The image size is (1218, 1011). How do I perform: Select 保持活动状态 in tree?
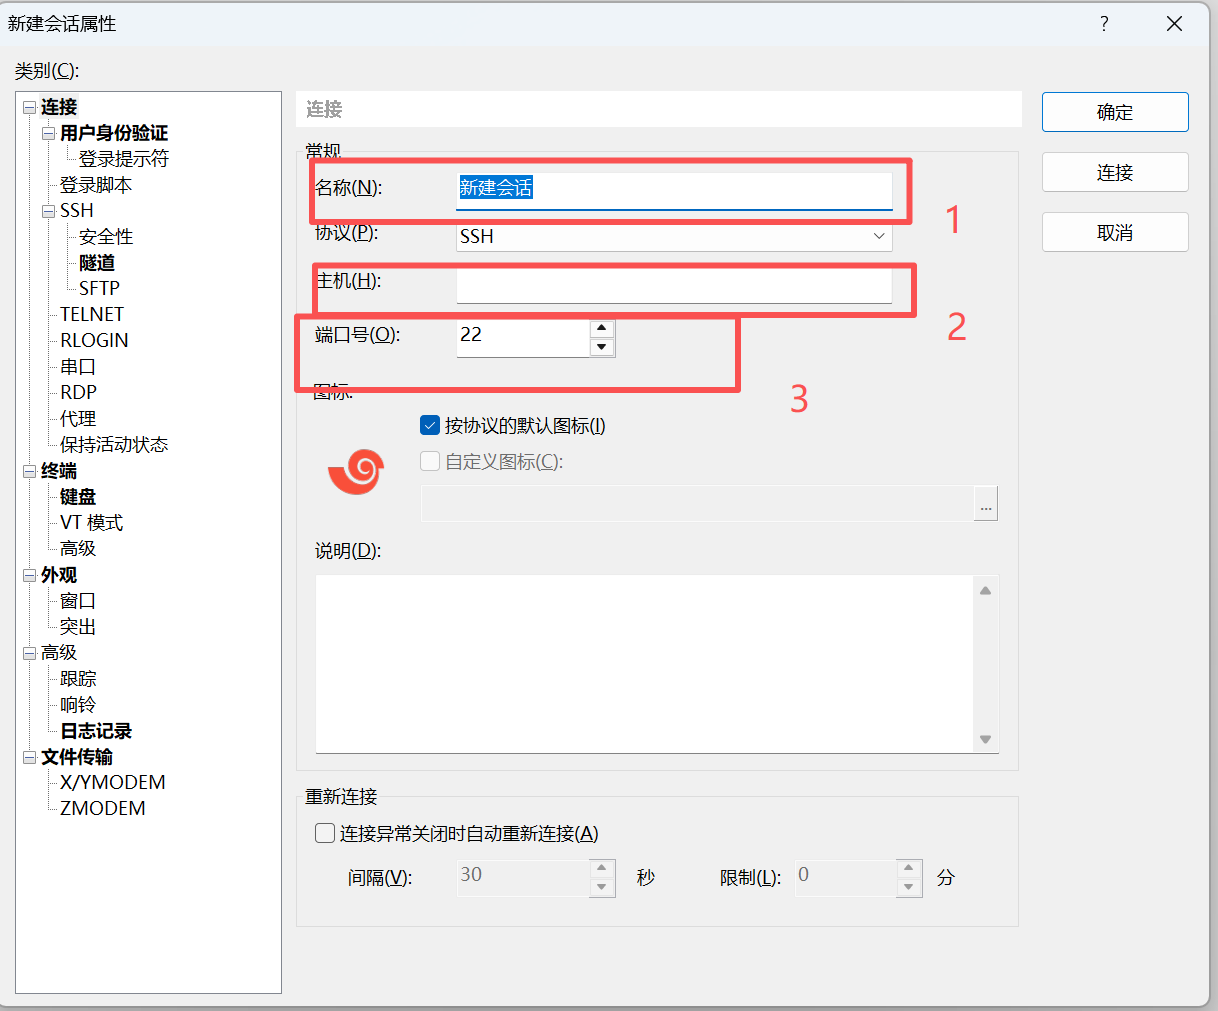pos(114,445)
